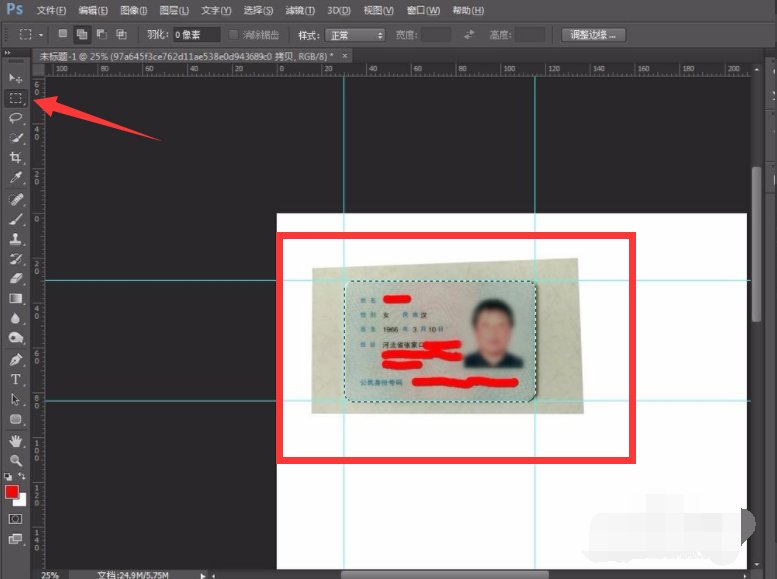
Task: Open the Layer (图层) menu
Action: 174,10
